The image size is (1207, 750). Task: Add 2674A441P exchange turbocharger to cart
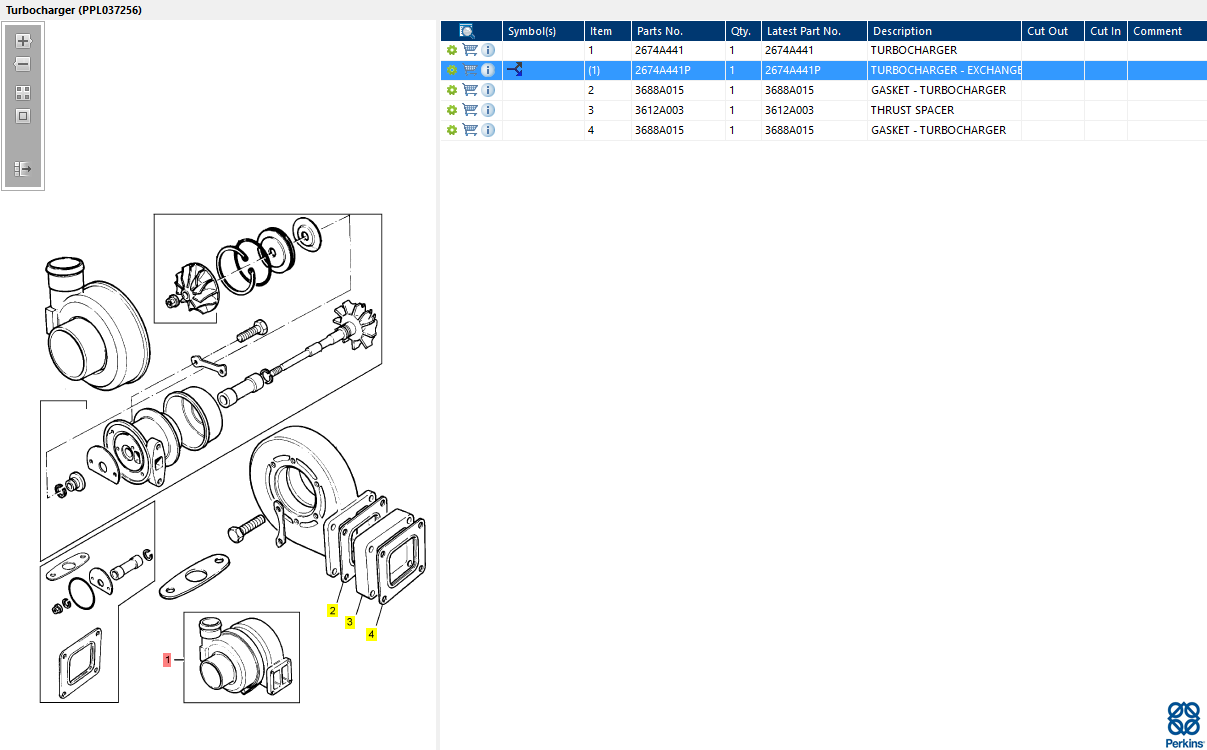point(470,70)
